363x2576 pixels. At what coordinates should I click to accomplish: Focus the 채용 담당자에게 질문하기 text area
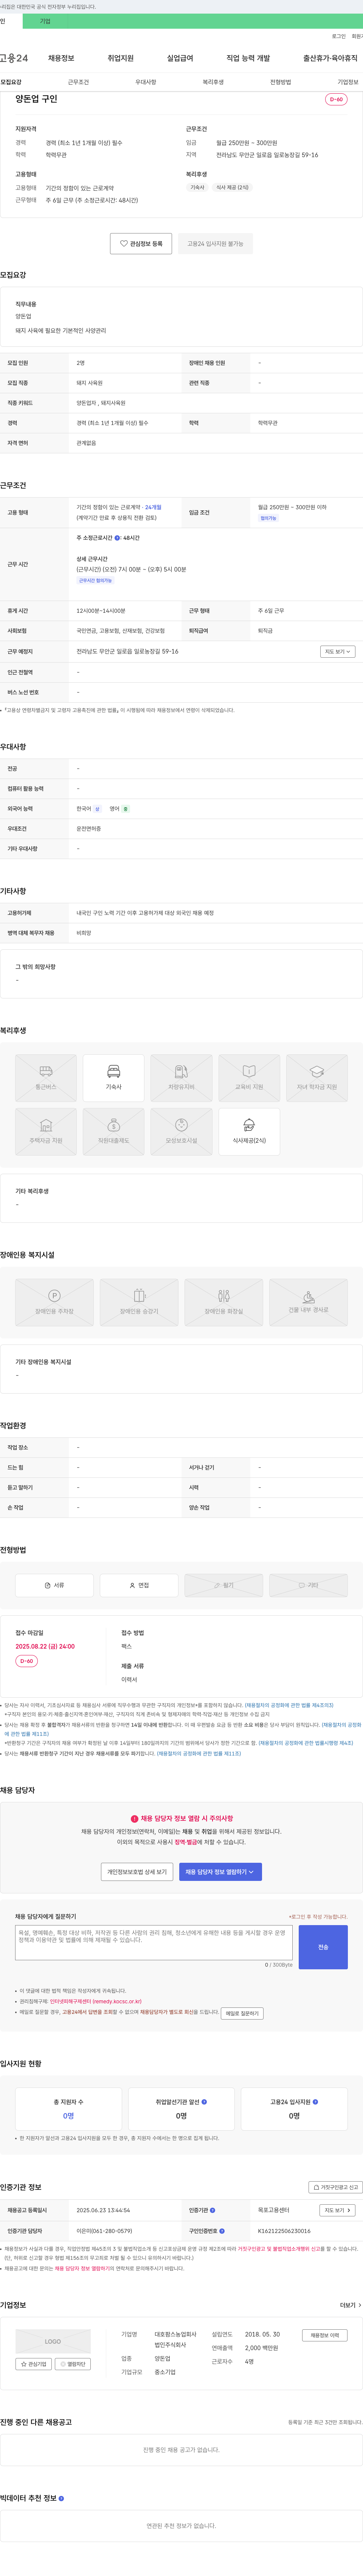coord(154,1942)
